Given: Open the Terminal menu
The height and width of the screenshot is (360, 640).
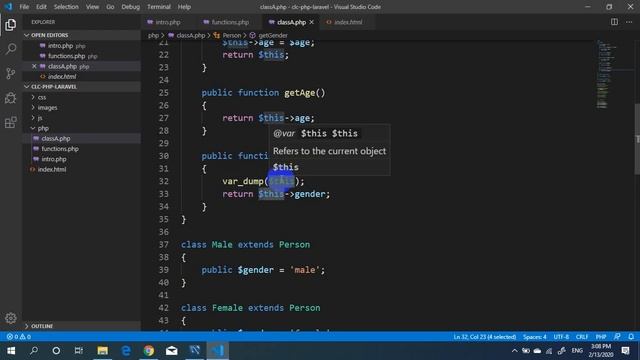Looking at the screenshot, I should [x=159, y=7].
